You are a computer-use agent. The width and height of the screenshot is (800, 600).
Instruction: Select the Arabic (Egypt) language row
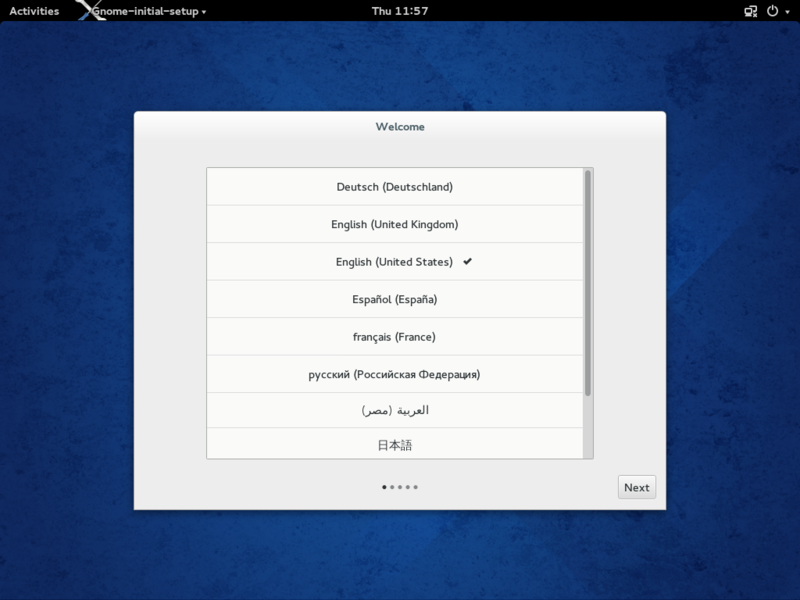point(394,410)
